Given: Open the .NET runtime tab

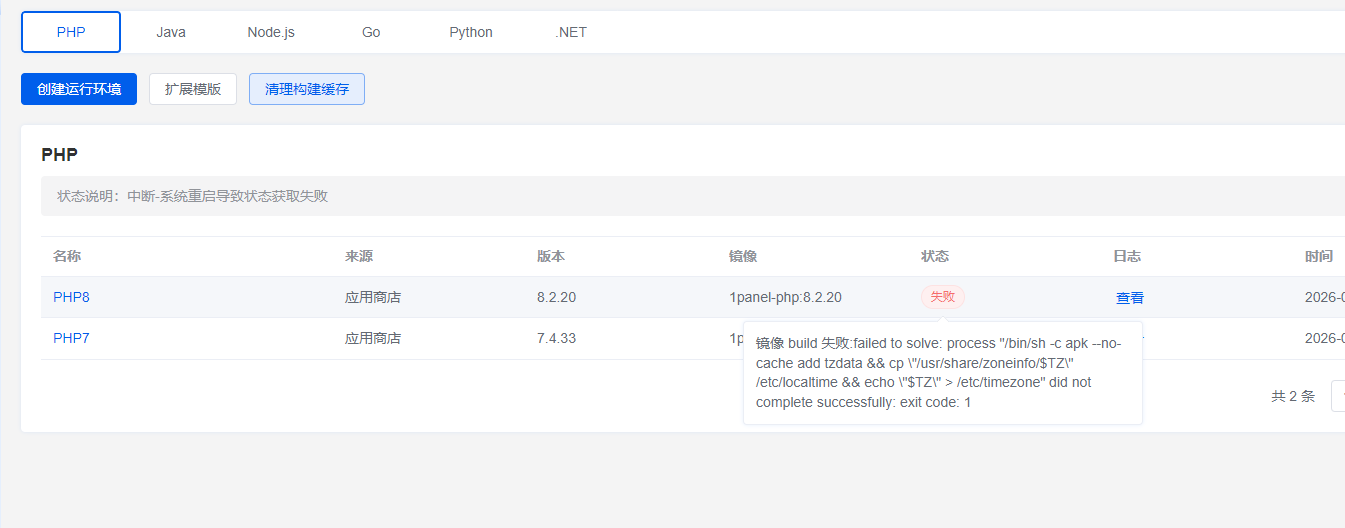Looking at the screenshot, I should click(x=571, y=32).
